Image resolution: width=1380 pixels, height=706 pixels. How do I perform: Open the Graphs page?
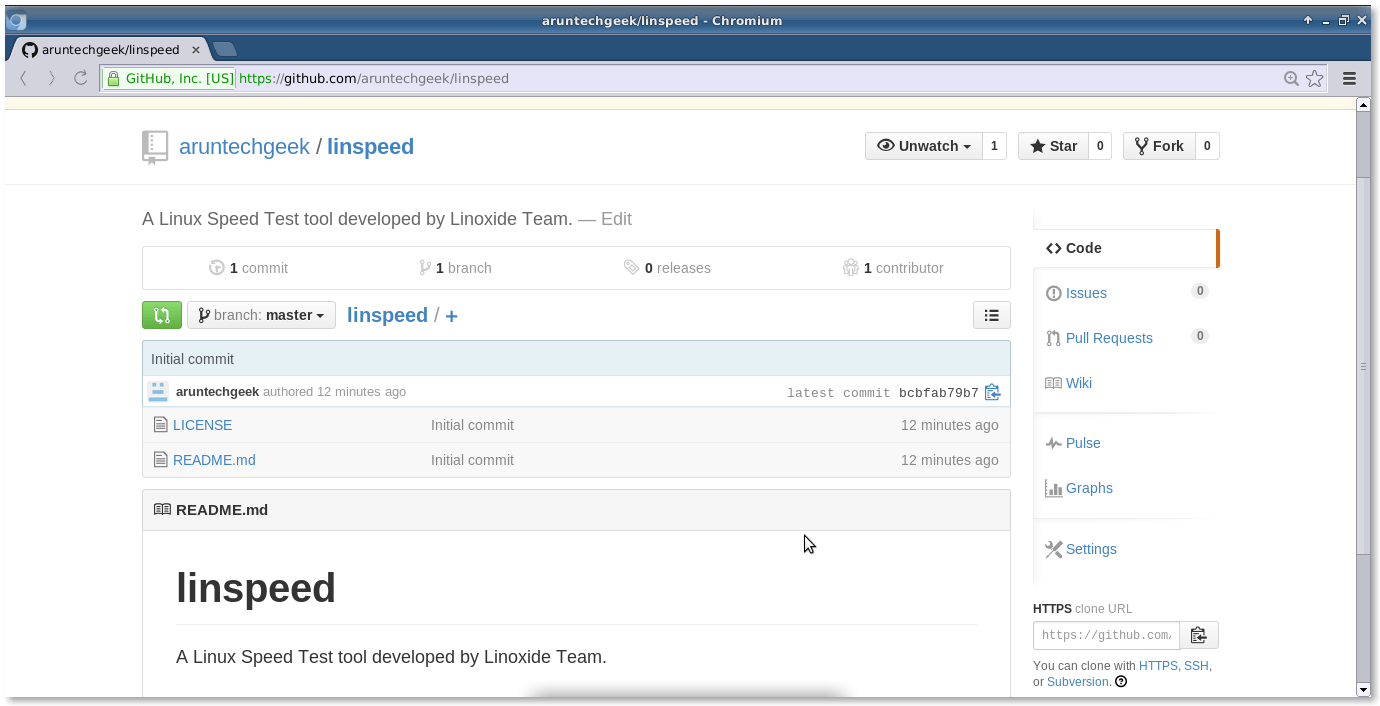point(1088,487)
